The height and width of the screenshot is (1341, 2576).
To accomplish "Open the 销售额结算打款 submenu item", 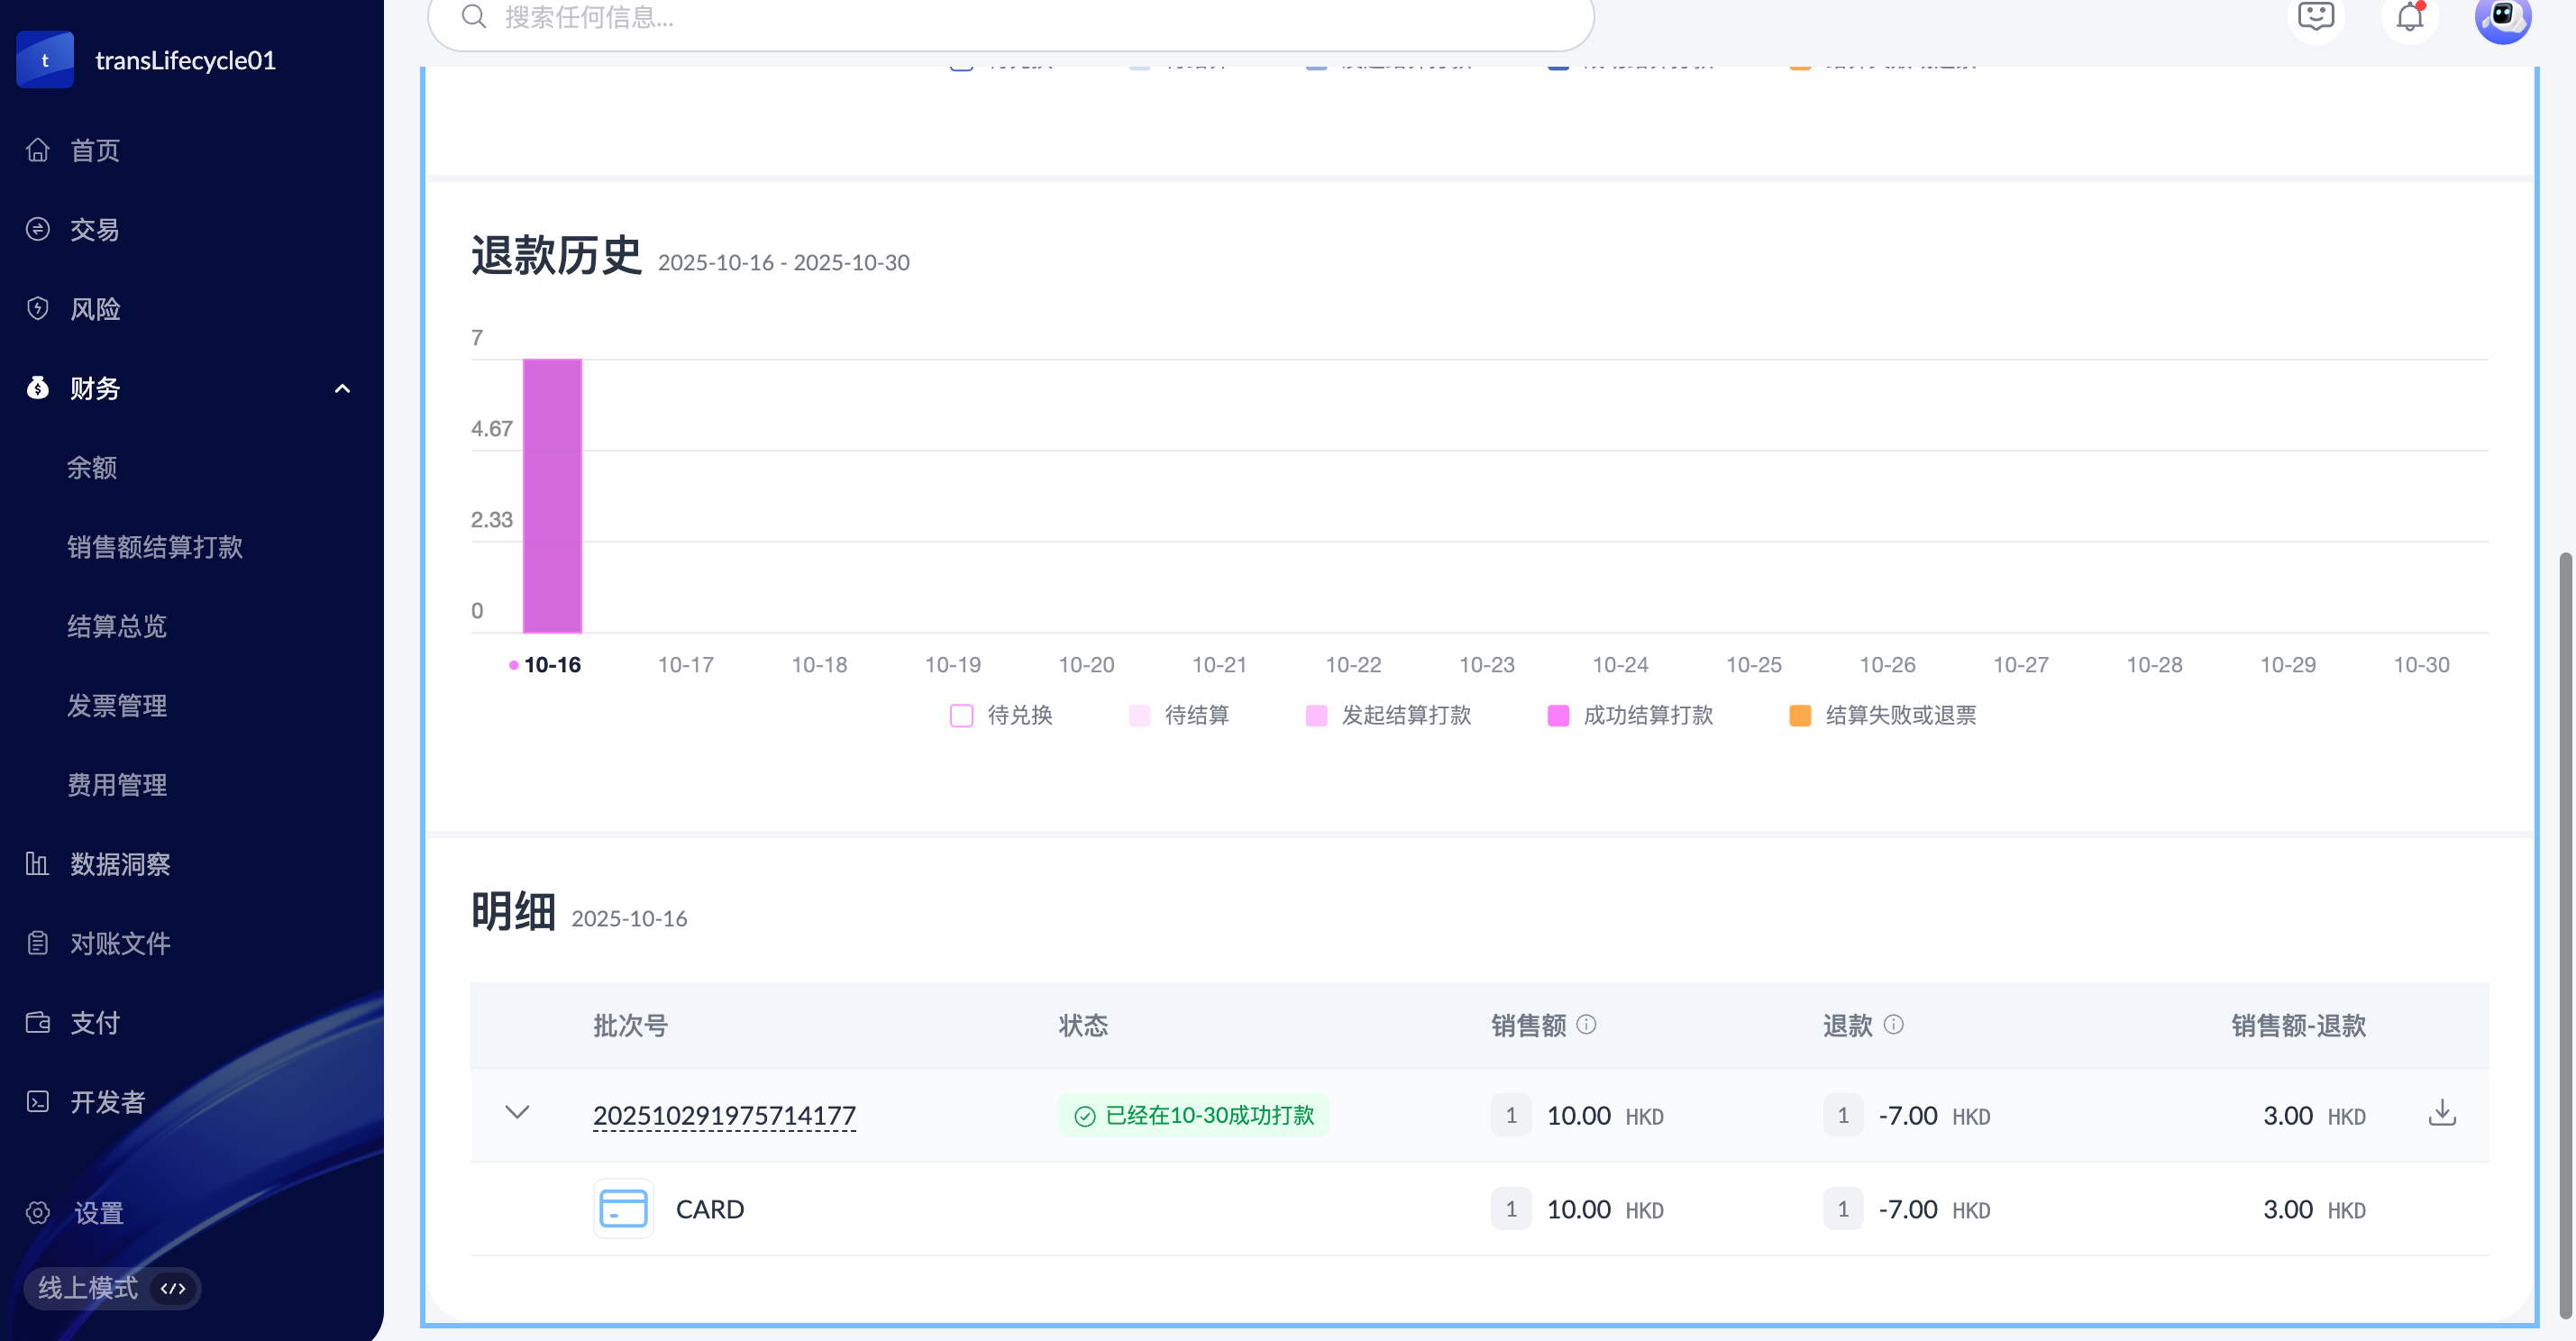I will point(155,547).
